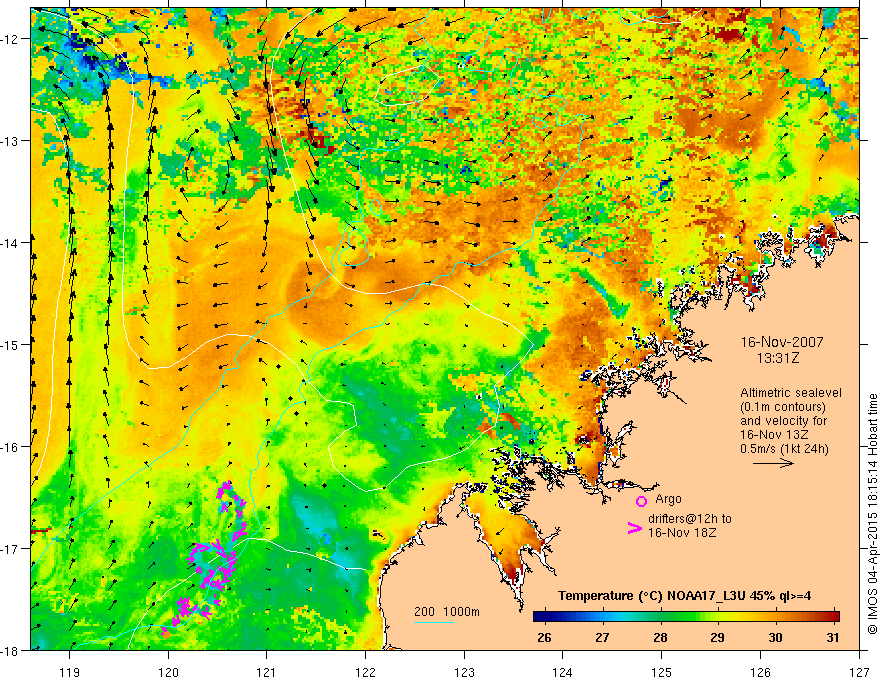The width and height of the screenshot is (880, 680).
Task: Click the magenta Argo circle marker
Action: pos(641,501)
